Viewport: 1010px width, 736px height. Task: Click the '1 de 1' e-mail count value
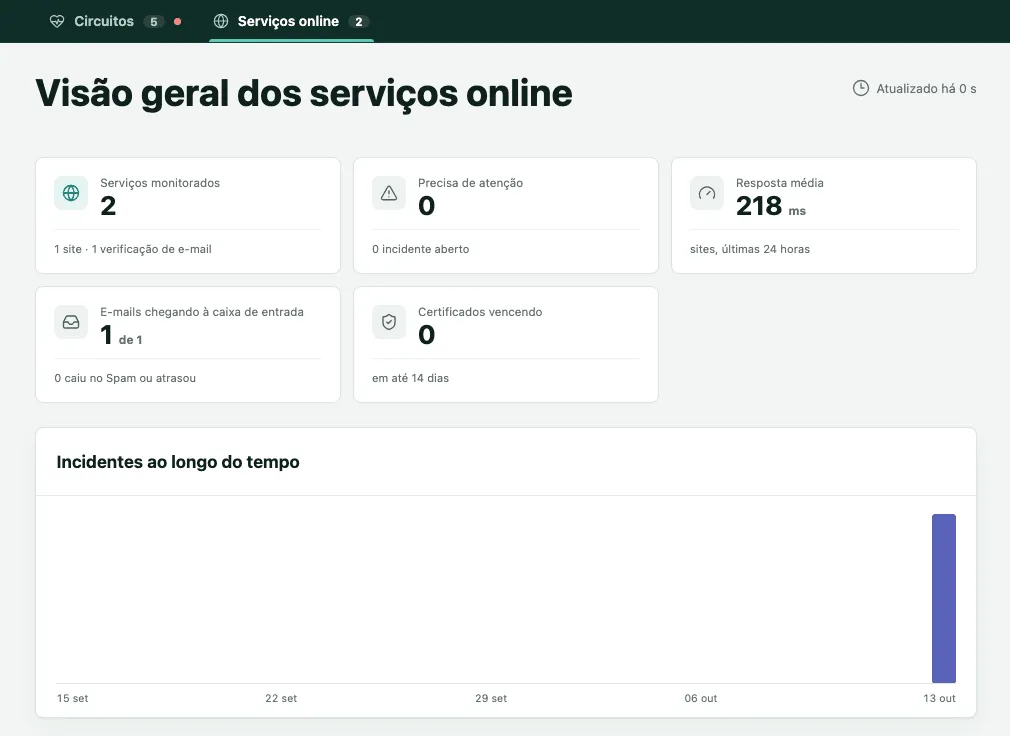pyautogui.click(x=121, y=335)
